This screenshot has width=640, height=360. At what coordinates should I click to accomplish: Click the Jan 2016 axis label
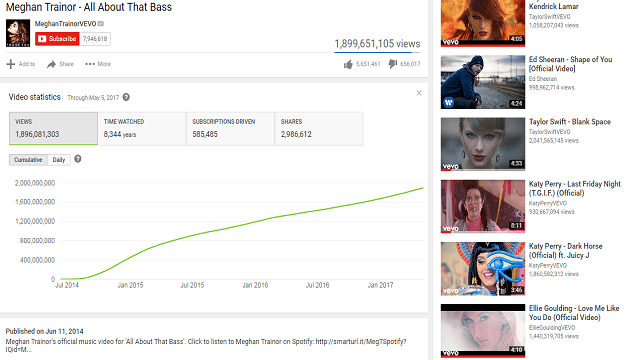pyautogui.click(x=255, y=285)
